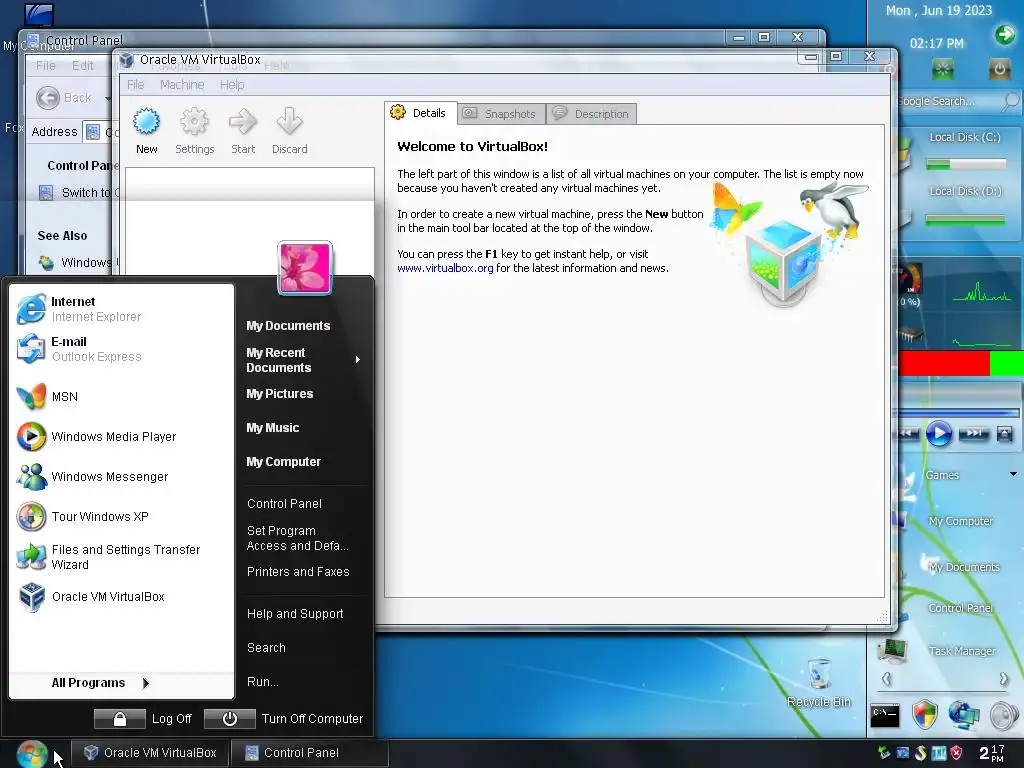Open the VirtualBox Help menu
The height and width of the screenshot is (768, 1024).
pos(232,84)
